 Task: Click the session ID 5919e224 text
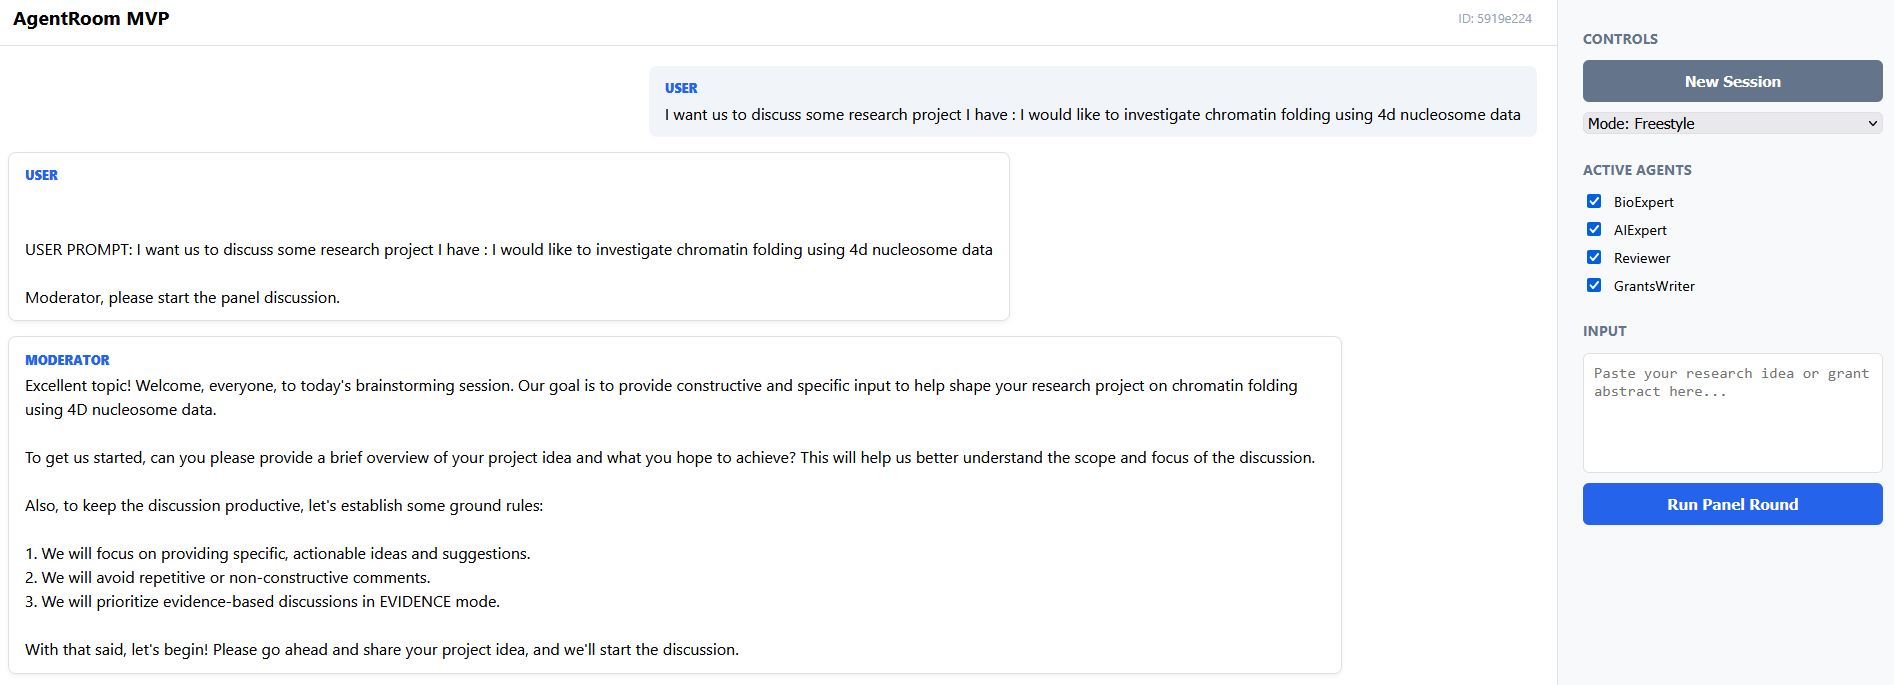point(1494,19)
